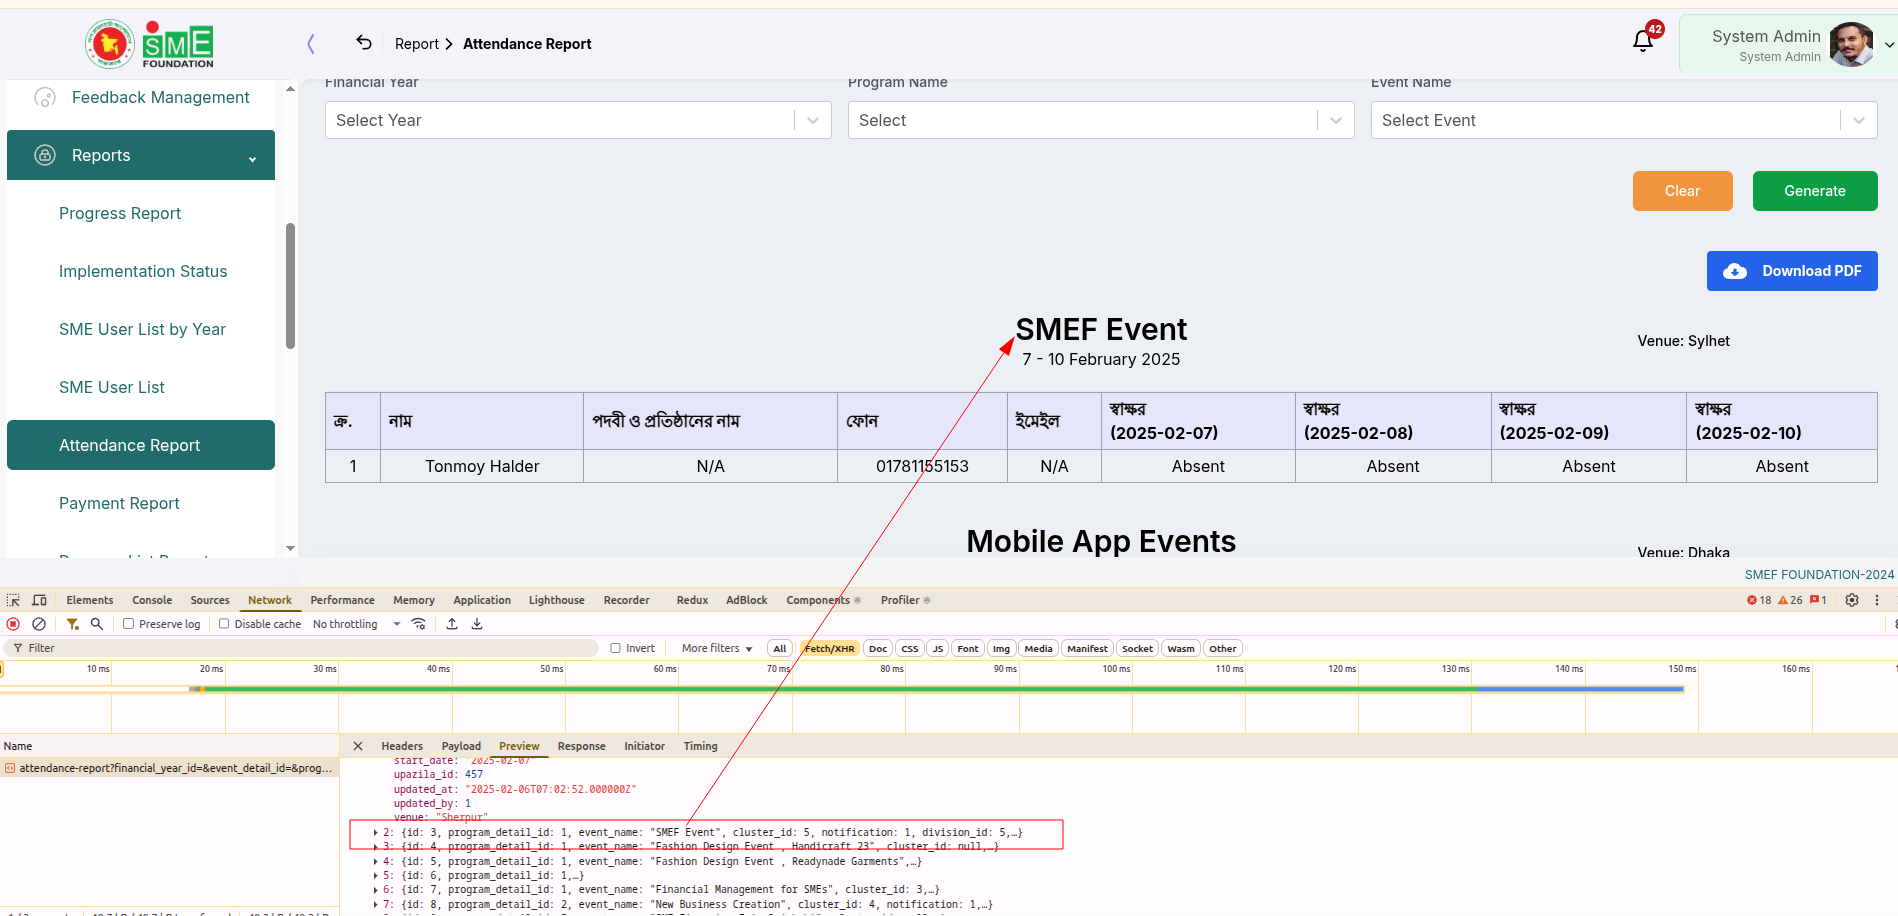The width and height of the screenshot is (1898, 916).
Task: Open the Select Event dropdown
Action: [1624, 120]
